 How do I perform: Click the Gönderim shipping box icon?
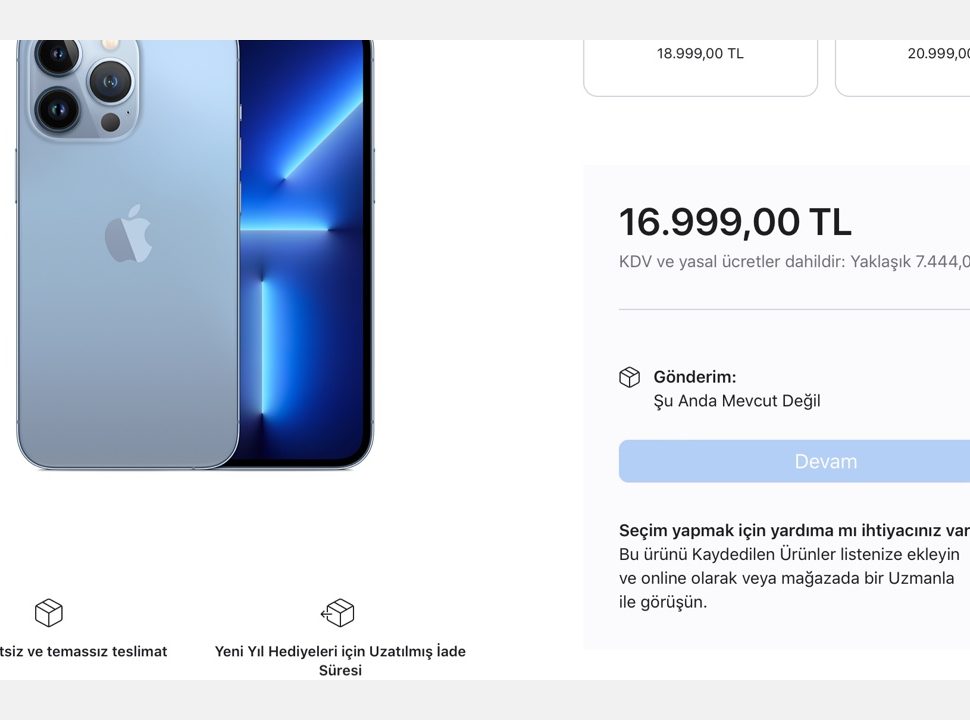click(629, 377)
